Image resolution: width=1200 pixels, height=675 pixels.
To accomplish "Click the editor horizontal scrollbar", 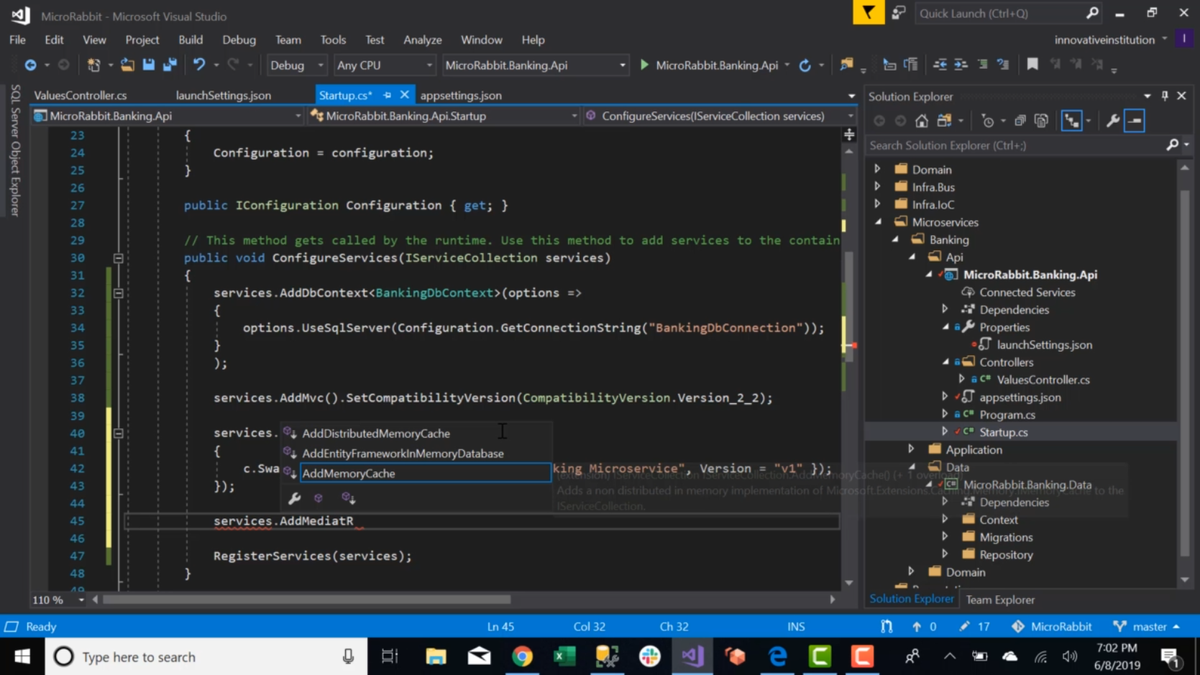I will (x=306, y=600).
